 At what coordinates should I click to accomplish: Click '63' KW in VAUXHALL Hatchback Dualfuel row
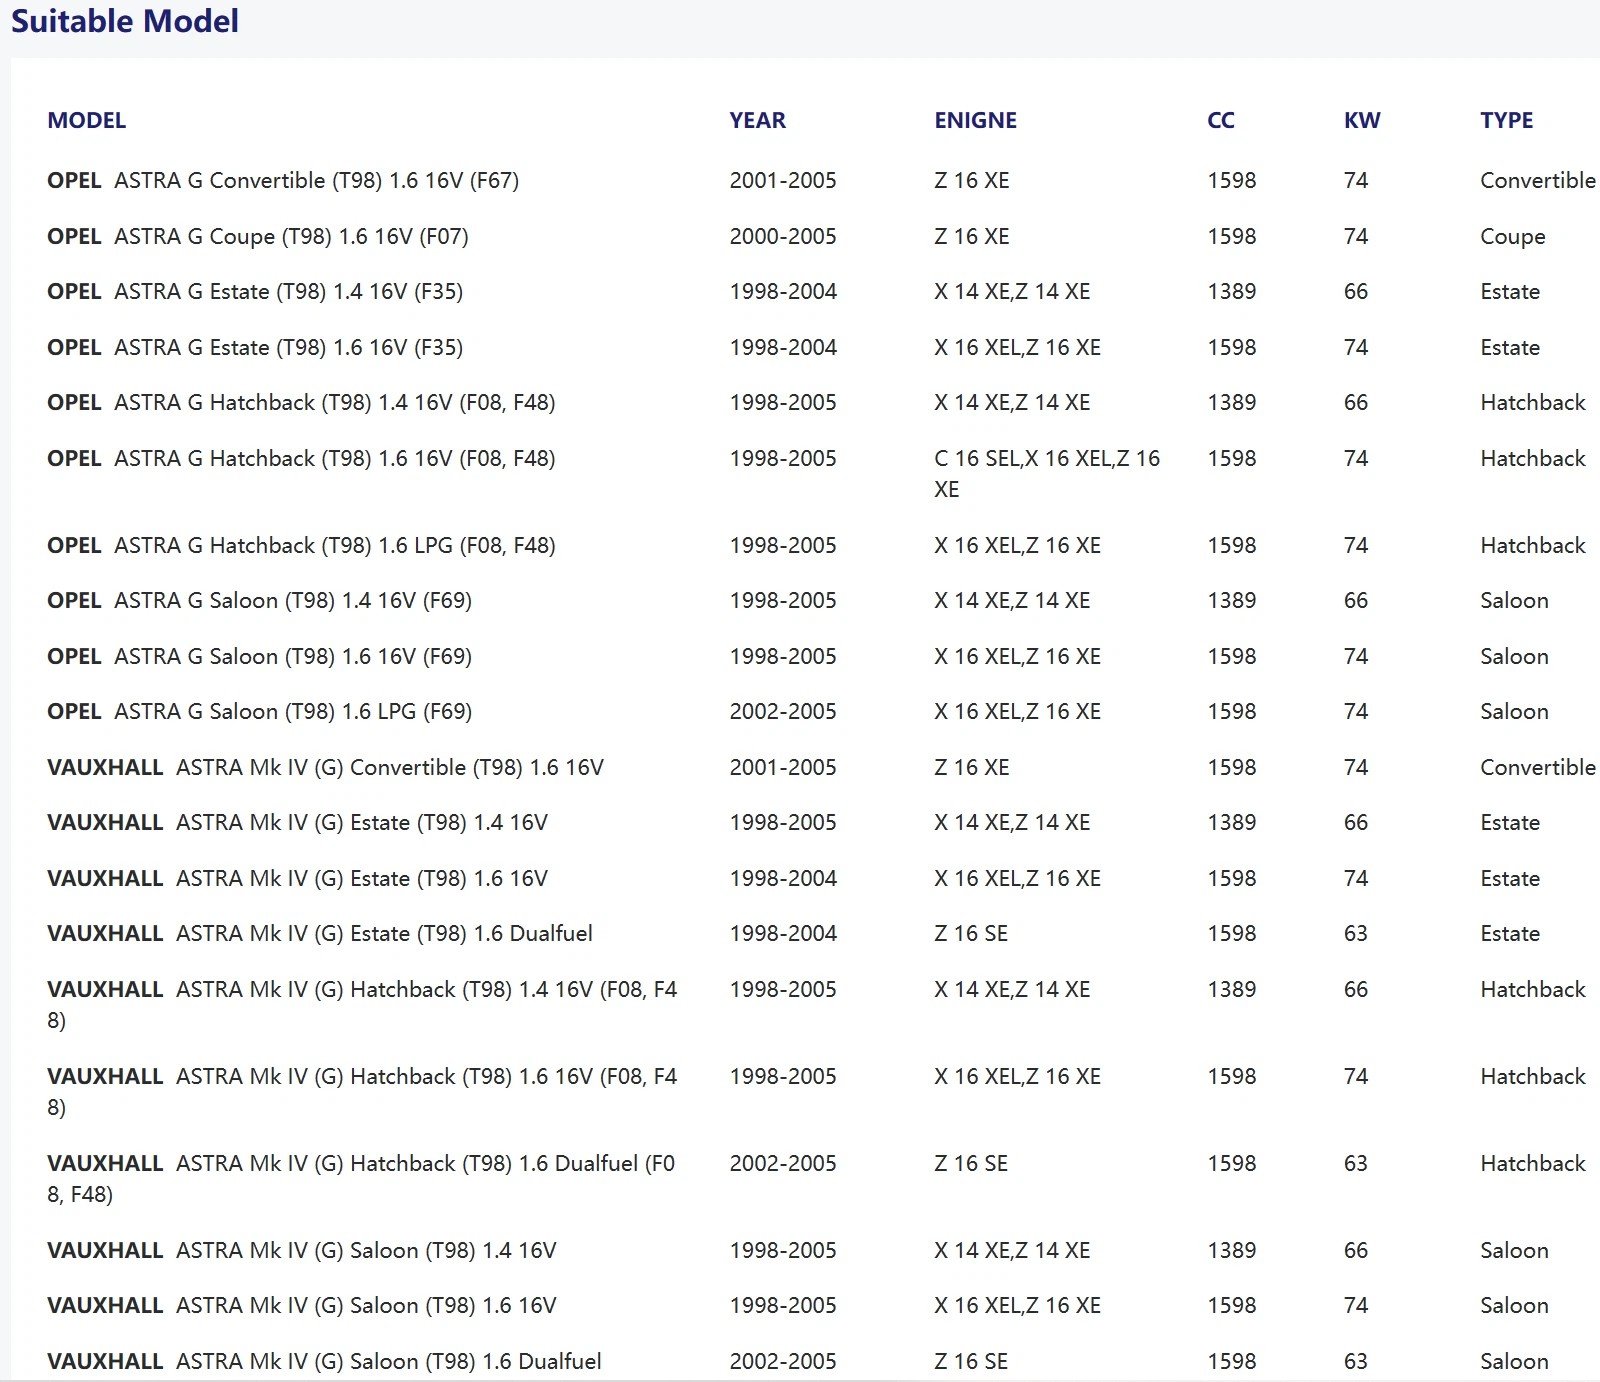1356,1164
